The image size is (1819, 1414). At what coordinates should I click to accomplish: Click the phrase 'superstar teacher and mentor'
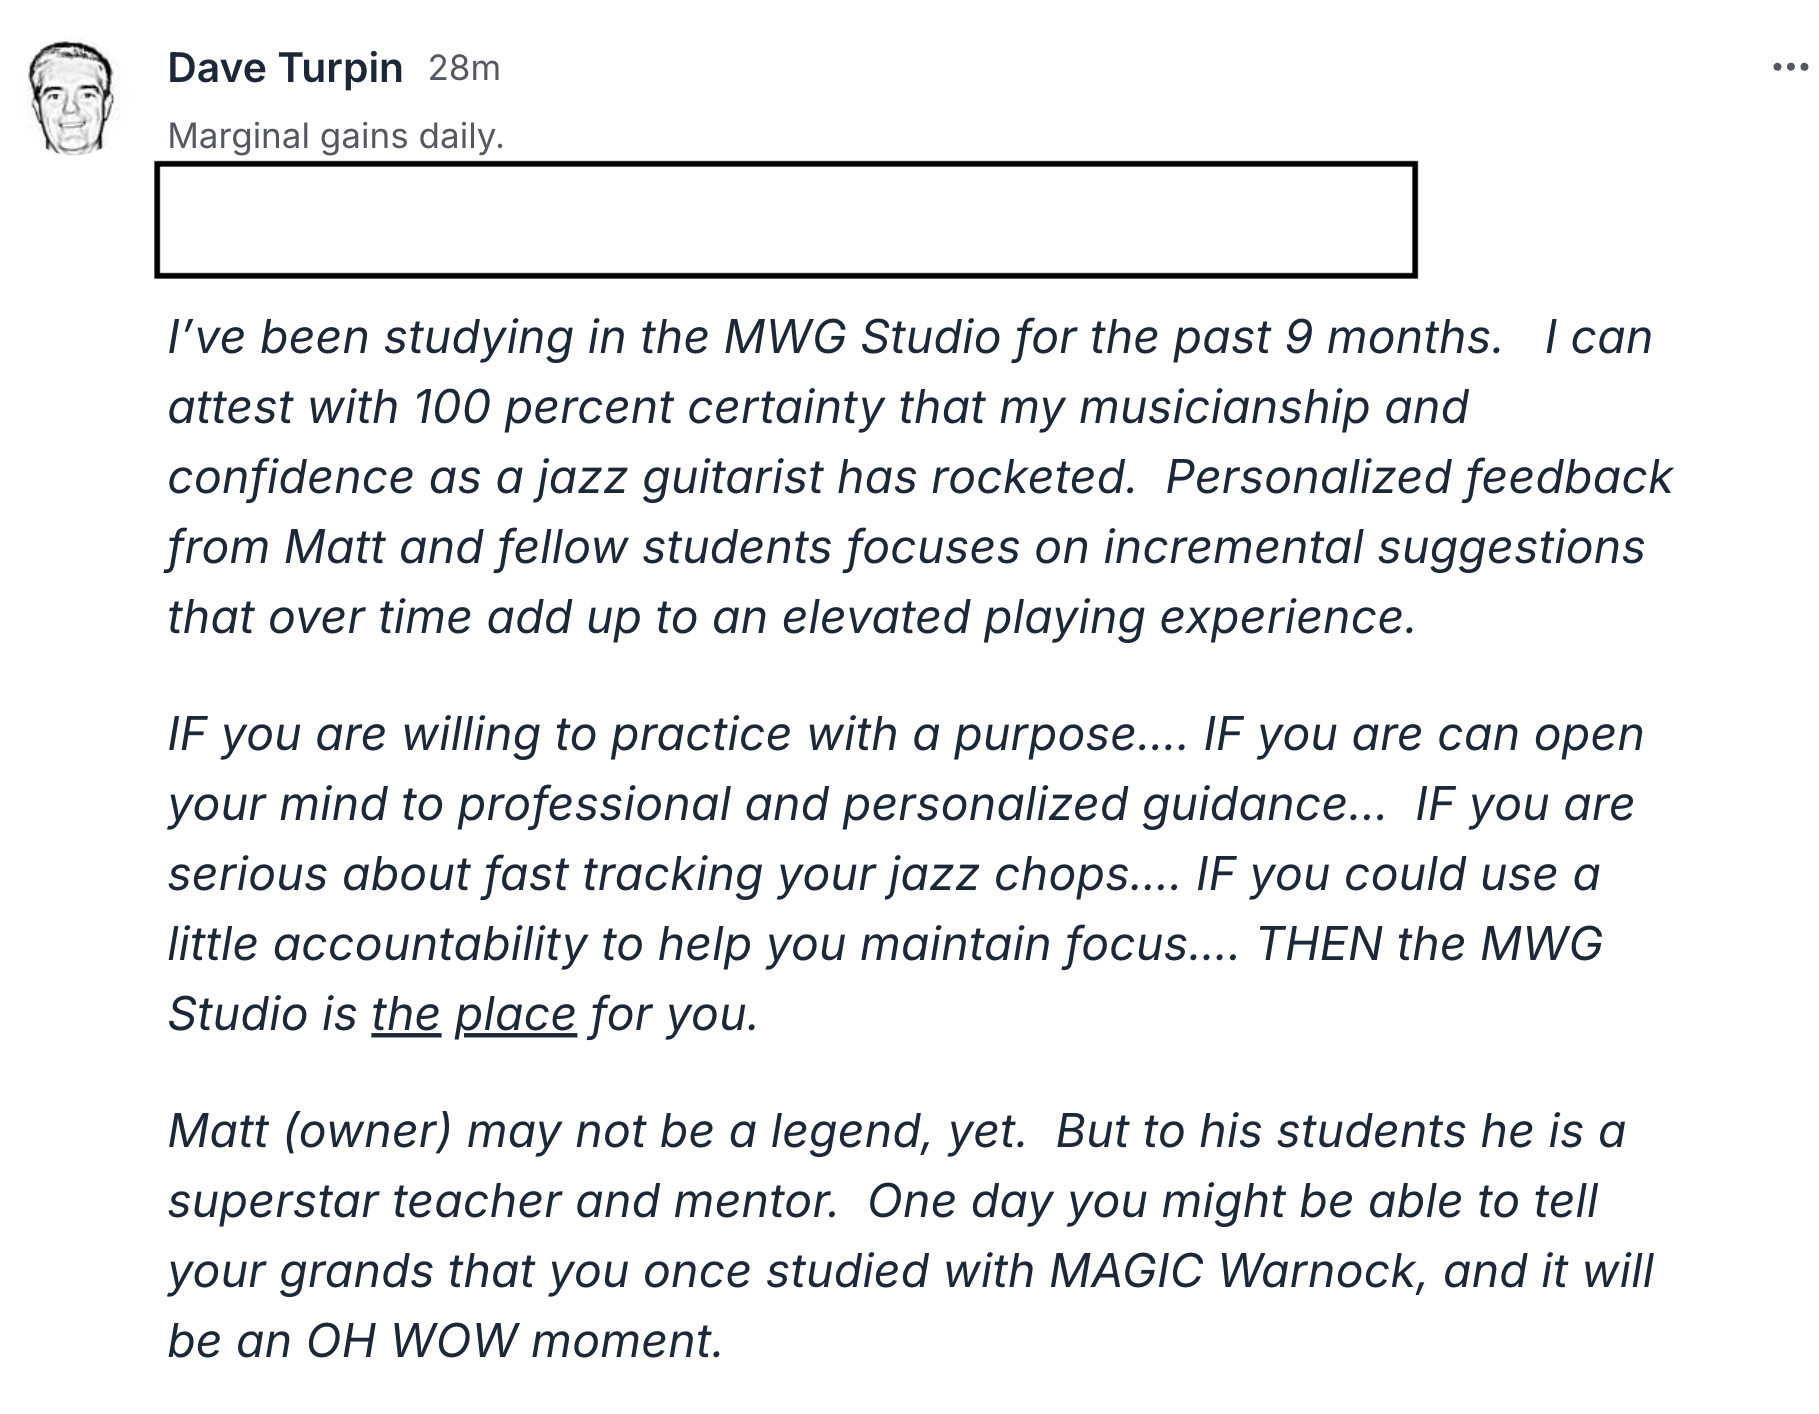pyautogui.click(x=503, y=1201)
